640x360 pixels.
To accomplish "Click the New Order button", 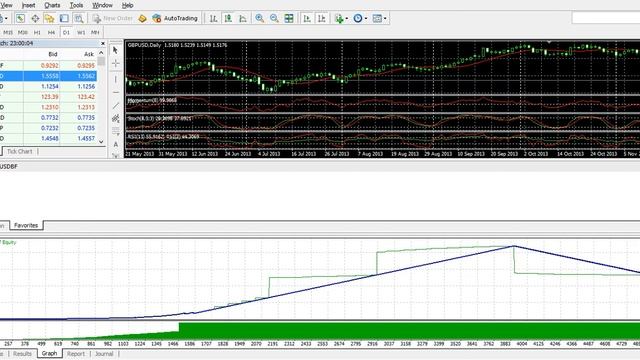I will [113, 18].
